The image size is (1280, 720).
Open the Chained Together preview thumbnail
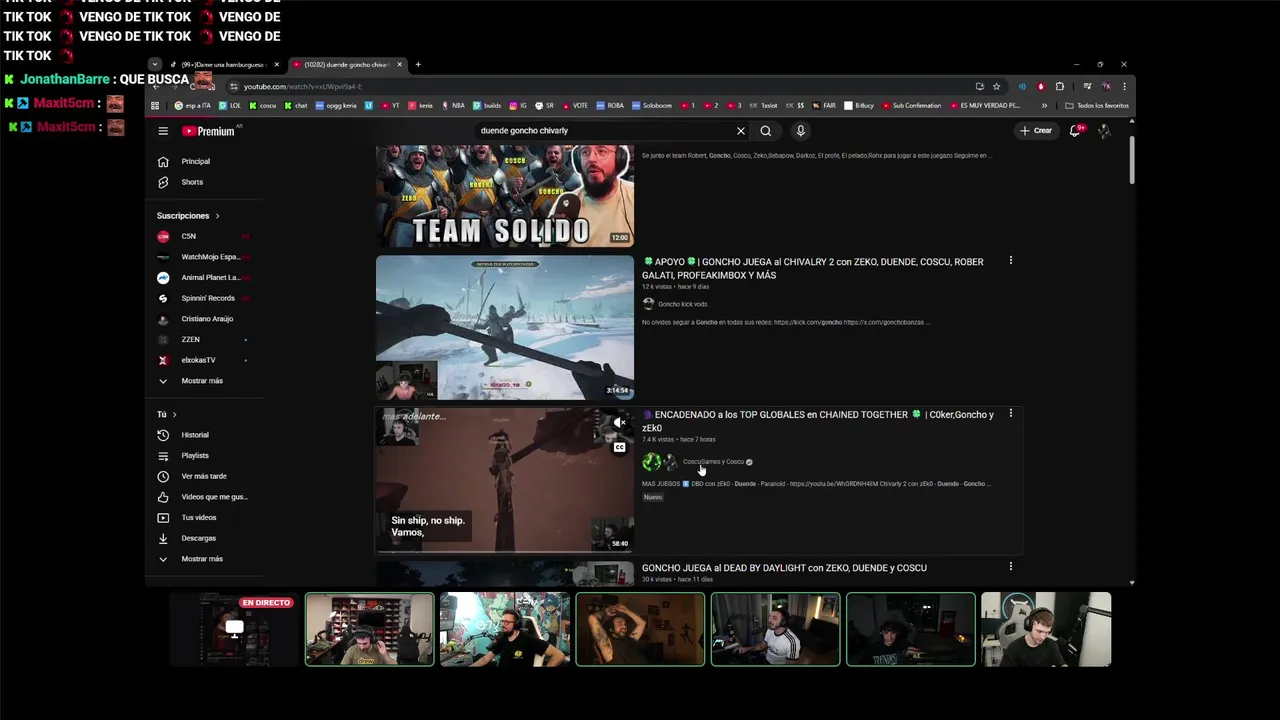[x=505, y=480]
